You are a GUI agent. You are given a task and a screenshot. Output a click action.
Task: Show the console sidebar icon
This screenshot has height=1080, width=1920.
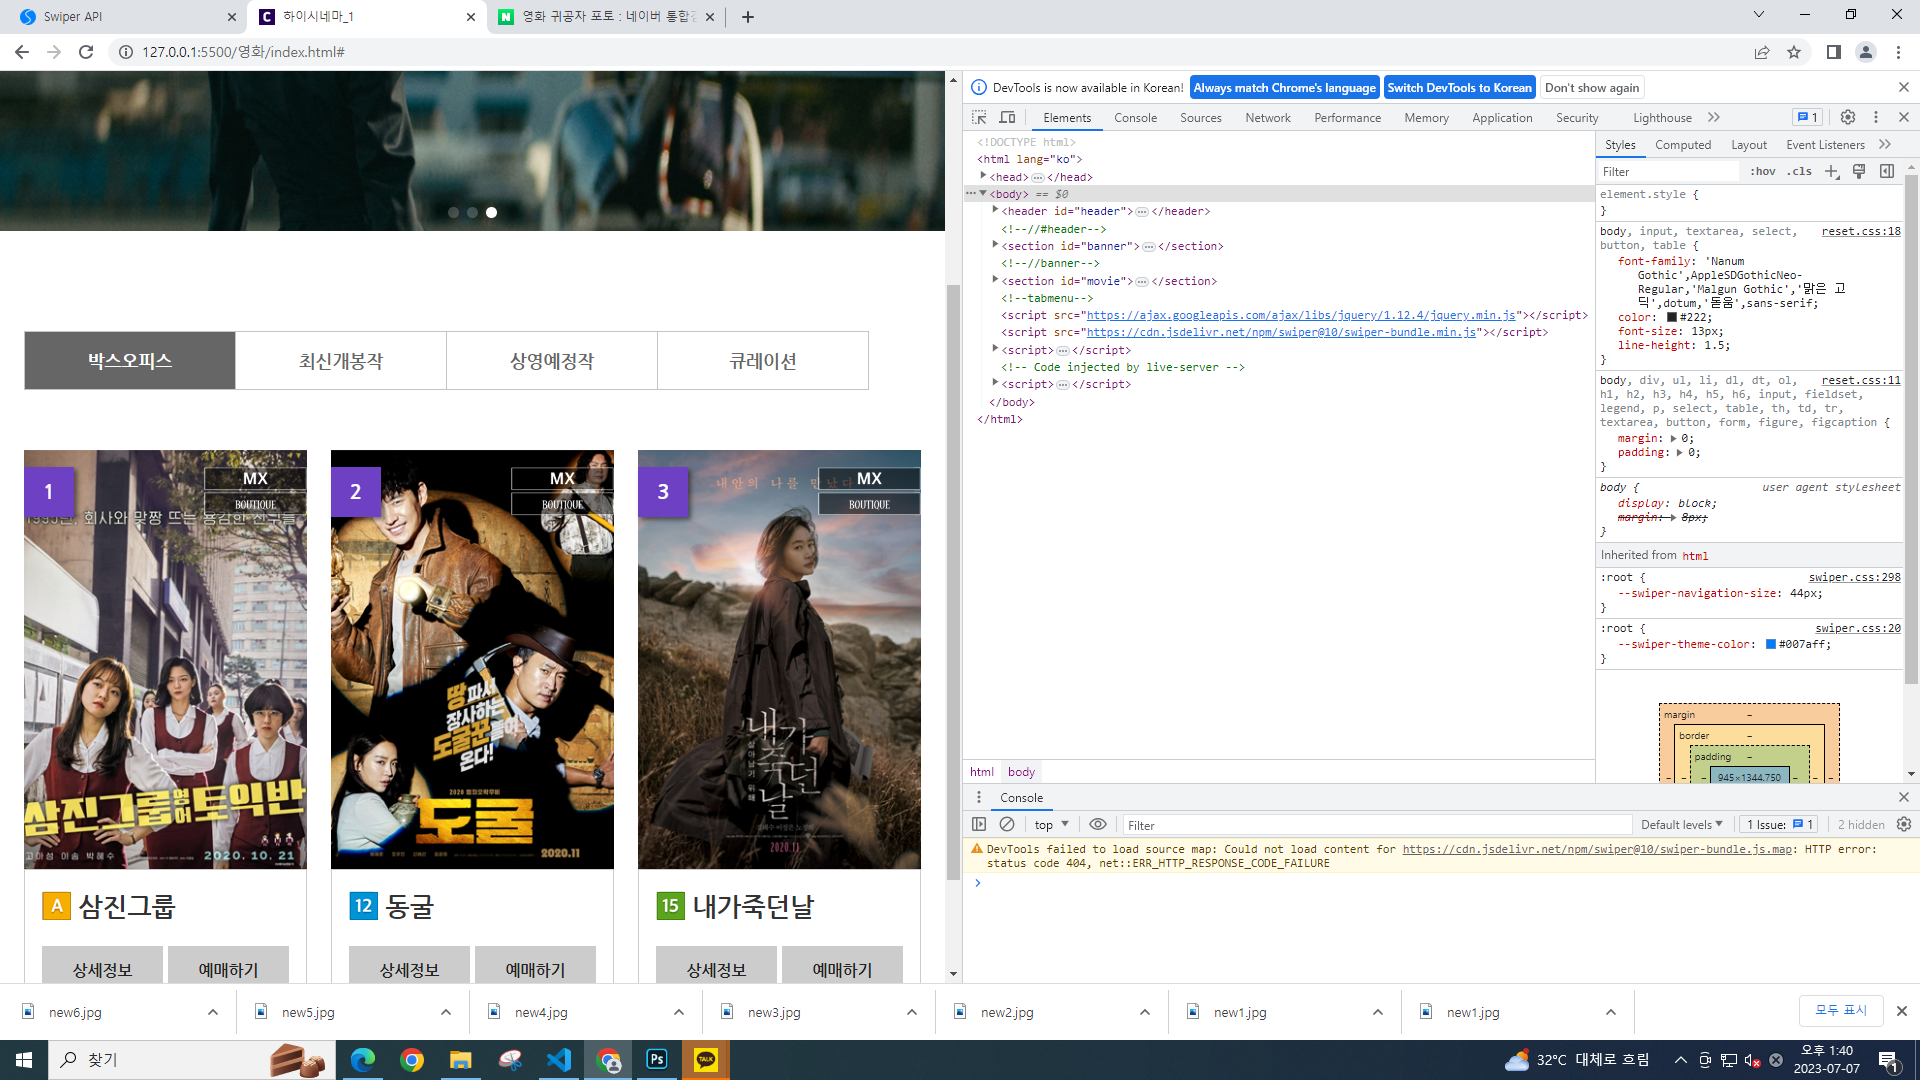point(979,824)
